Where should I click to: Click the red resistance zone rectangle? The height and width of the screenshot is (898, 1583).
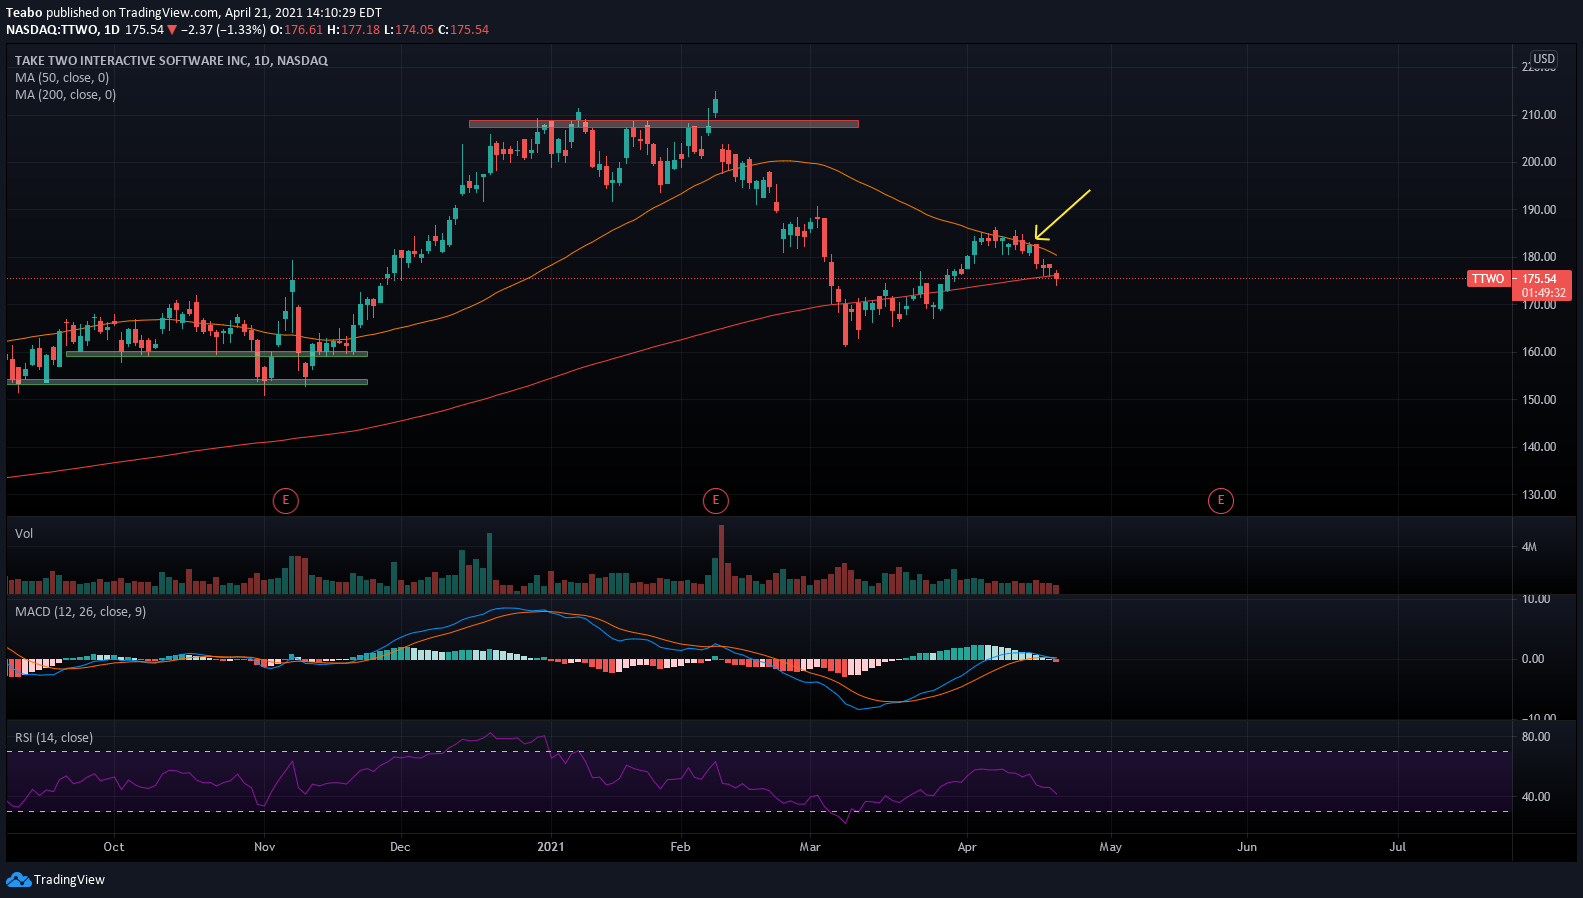[664, 124]
